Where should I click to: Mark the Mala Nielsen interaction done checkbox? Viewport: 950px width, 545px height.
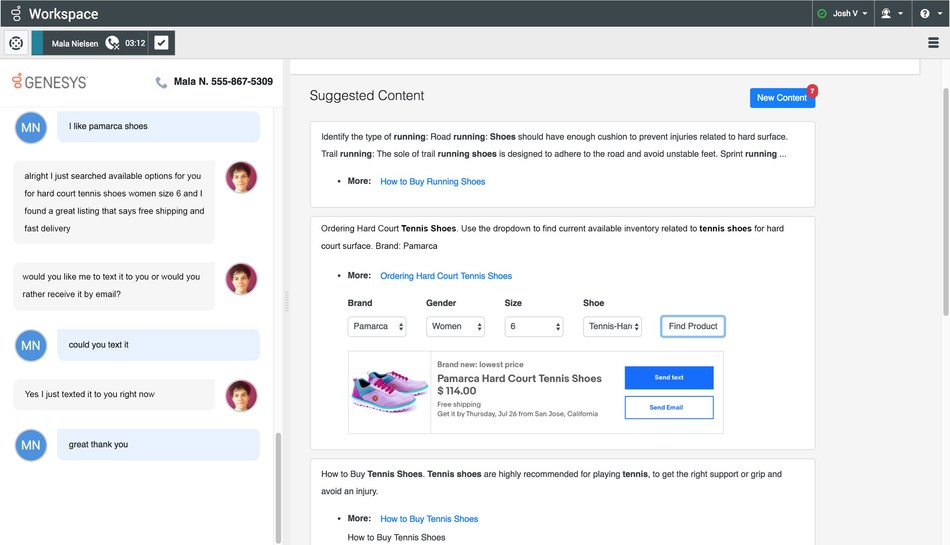(x=161, y=43)
